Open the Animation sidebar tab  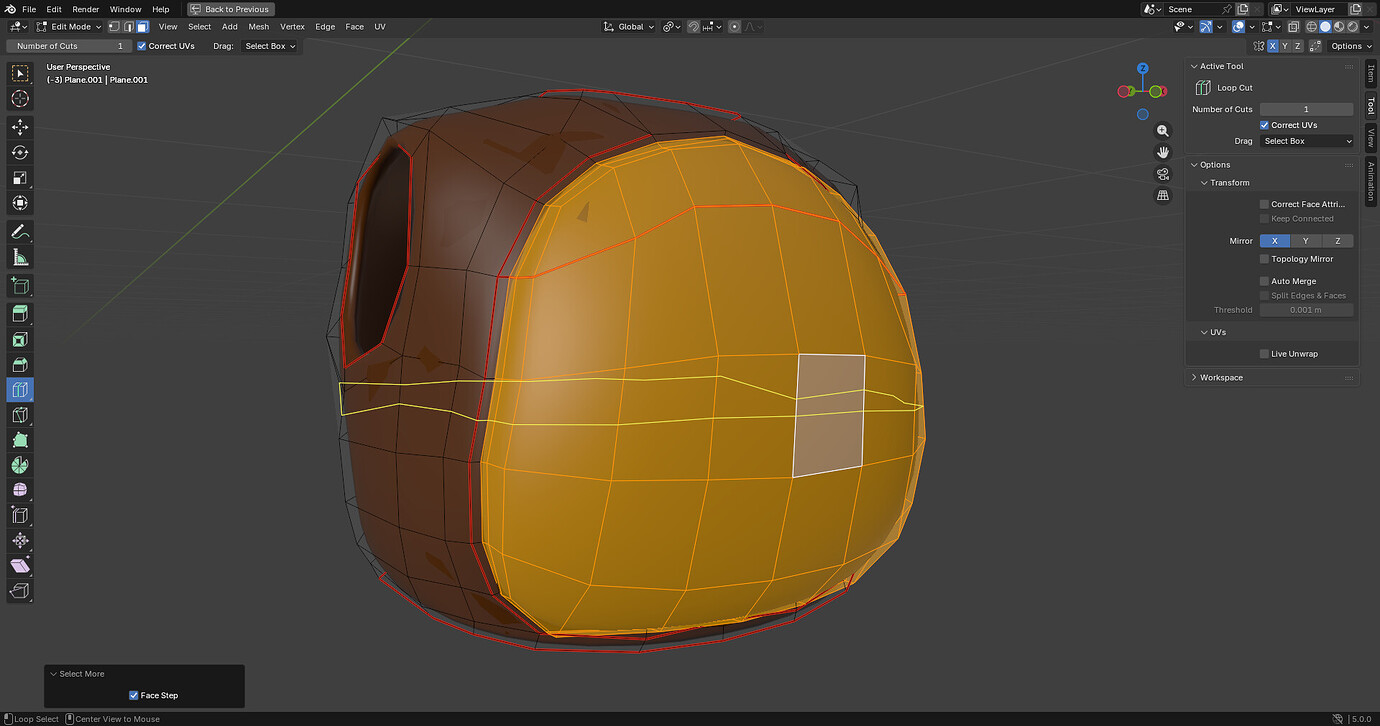[x=1371, y=181]
